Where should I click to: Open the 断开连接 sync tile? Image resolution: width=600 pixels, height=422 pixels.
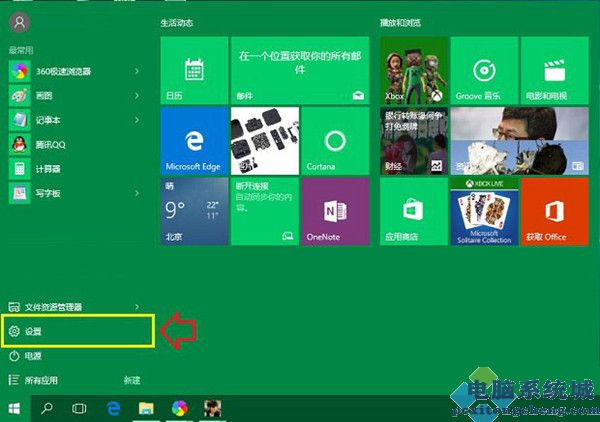265,211
